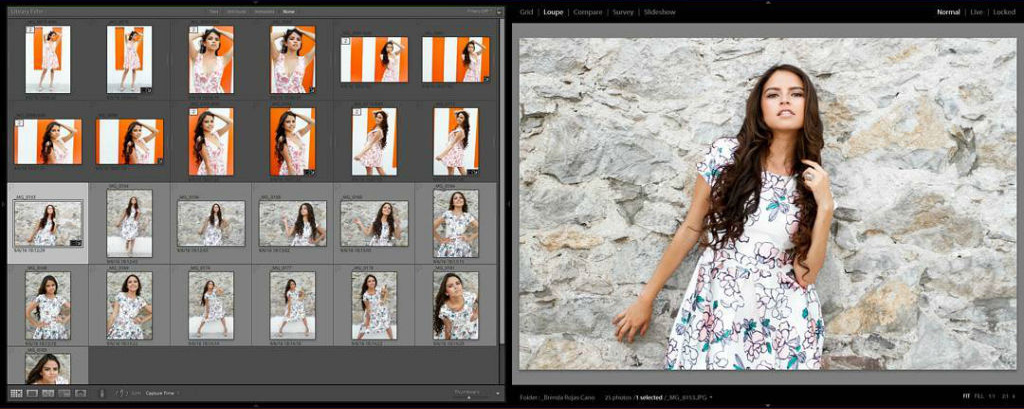Image resolution: width=1024 pixels, height=409 pixels.
Task: Switch to Grid view icon in toolbar
Action: click(x=16, y=393)
